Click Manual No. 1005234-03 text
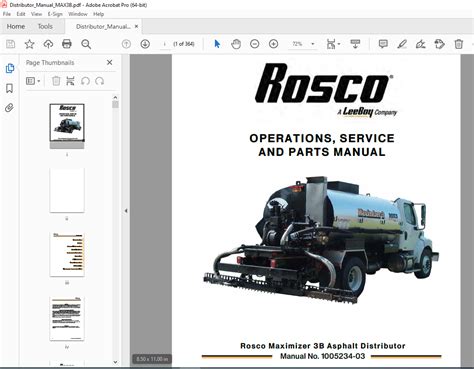Screen dimensions: 474x369 322,356
